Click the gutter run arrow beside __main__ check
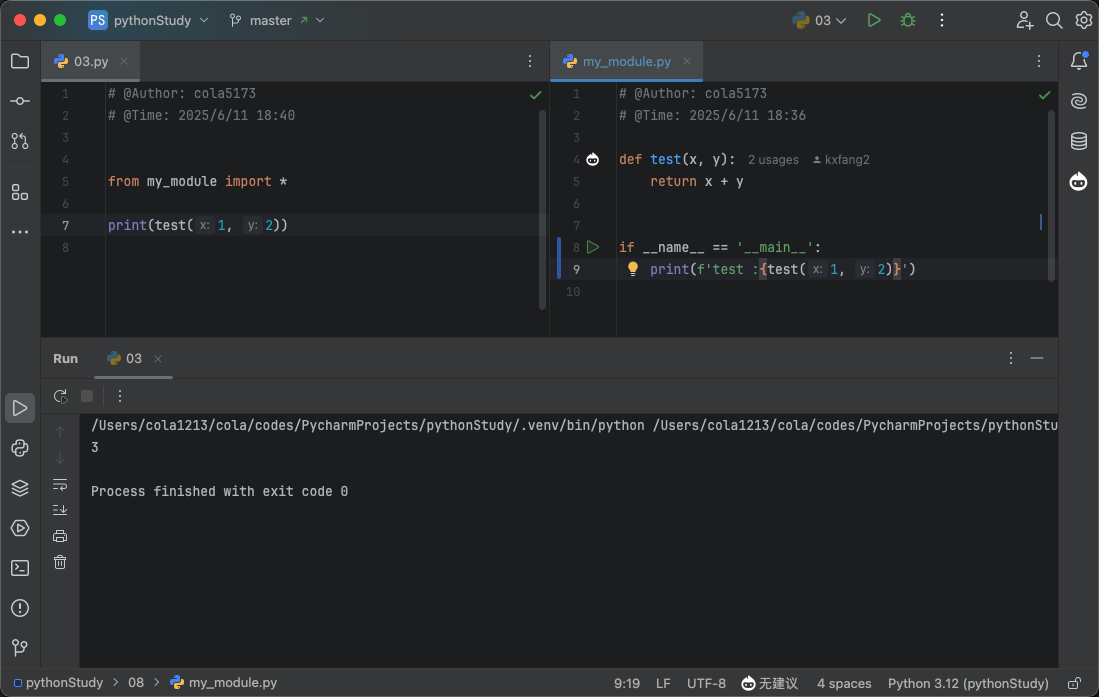Image resolution: width=1099 pixels, height=697 pixels. (x=593, y=247)
